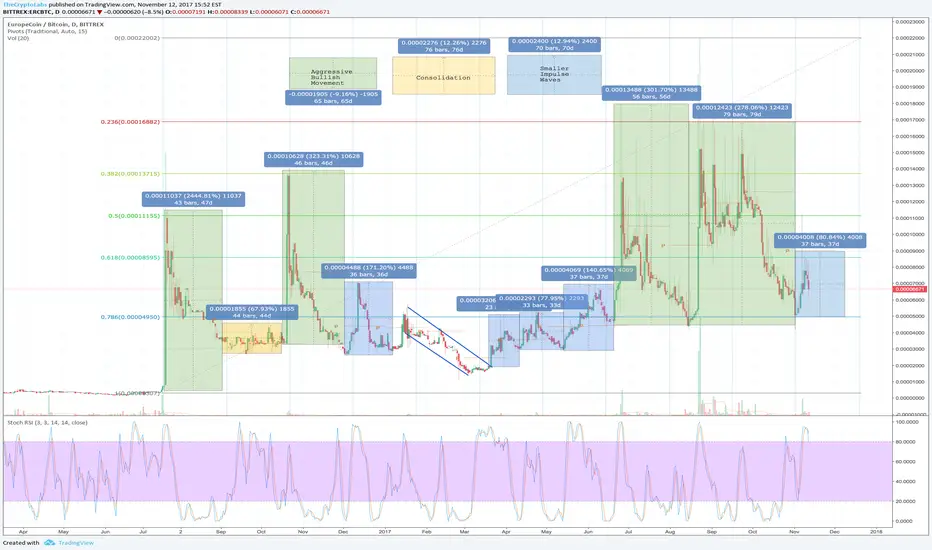
Task: Click the '0.5(0.00011155)' Fibonacci level label
Action: [134, 216]
